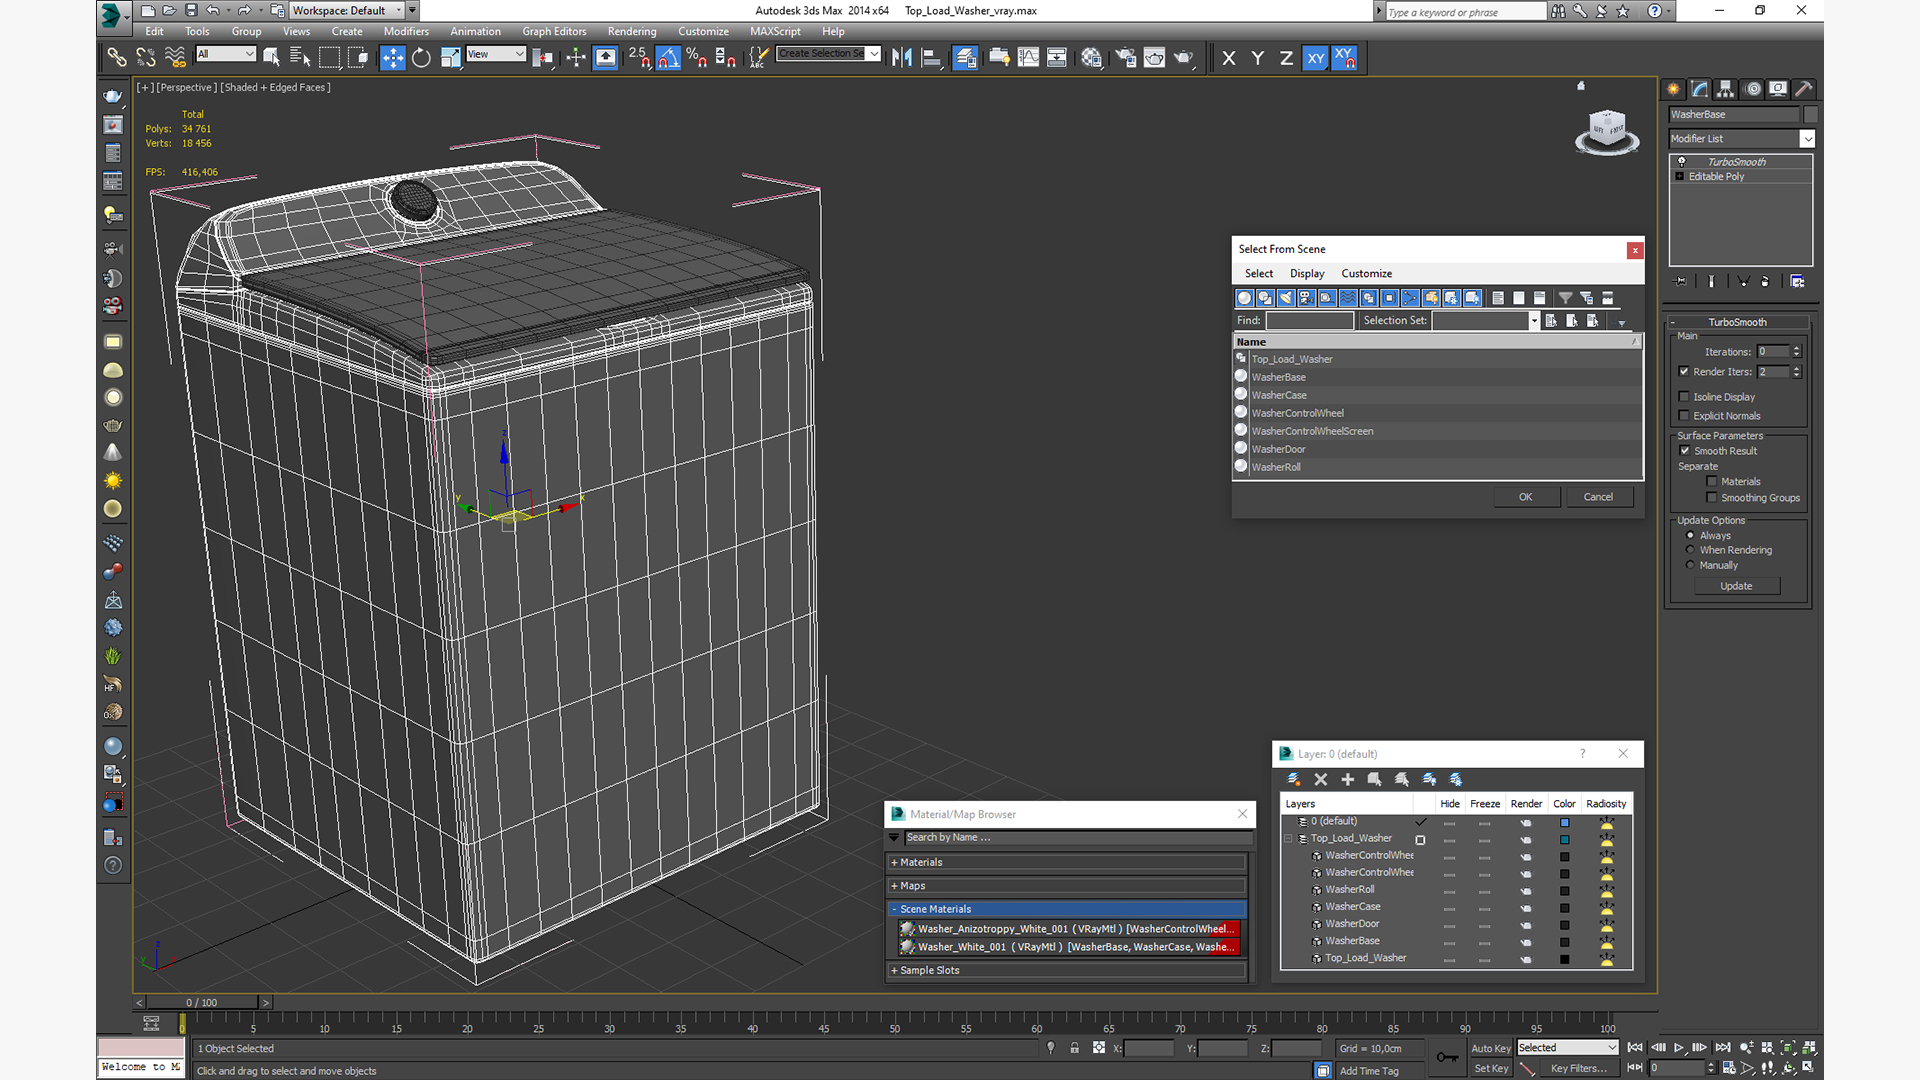This screenshot has width=1920, height=1080.
Task: Open Customize menu in Select From Scene
Action: coord(1366,273)
